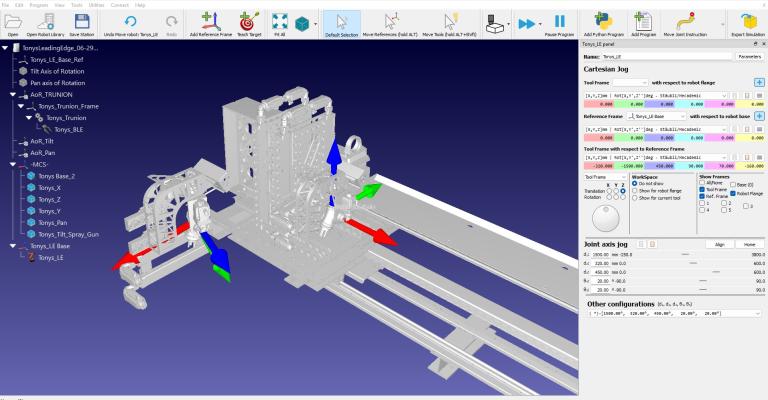
Task: Click the Fit All view icon
Action: click(280, 22)
